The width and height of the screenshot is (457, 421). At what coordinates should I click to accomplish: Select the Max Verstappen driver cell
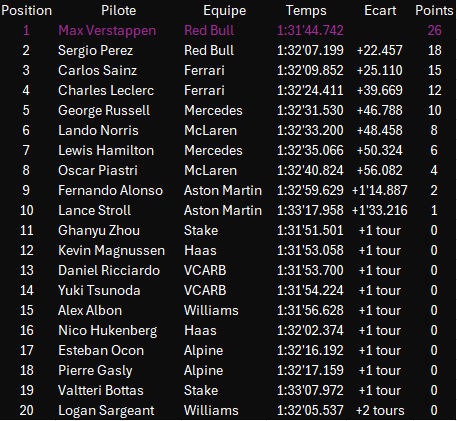(x=107, y=31)
